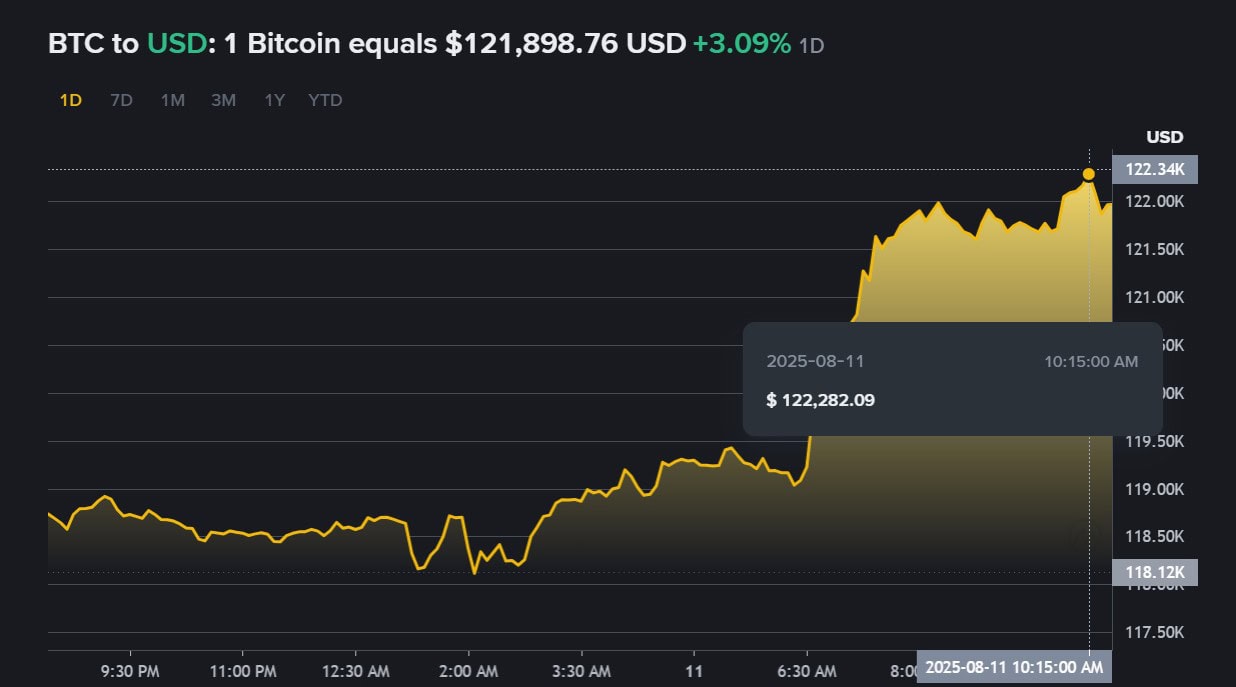Open the 3M price history tab

(223, 100)
